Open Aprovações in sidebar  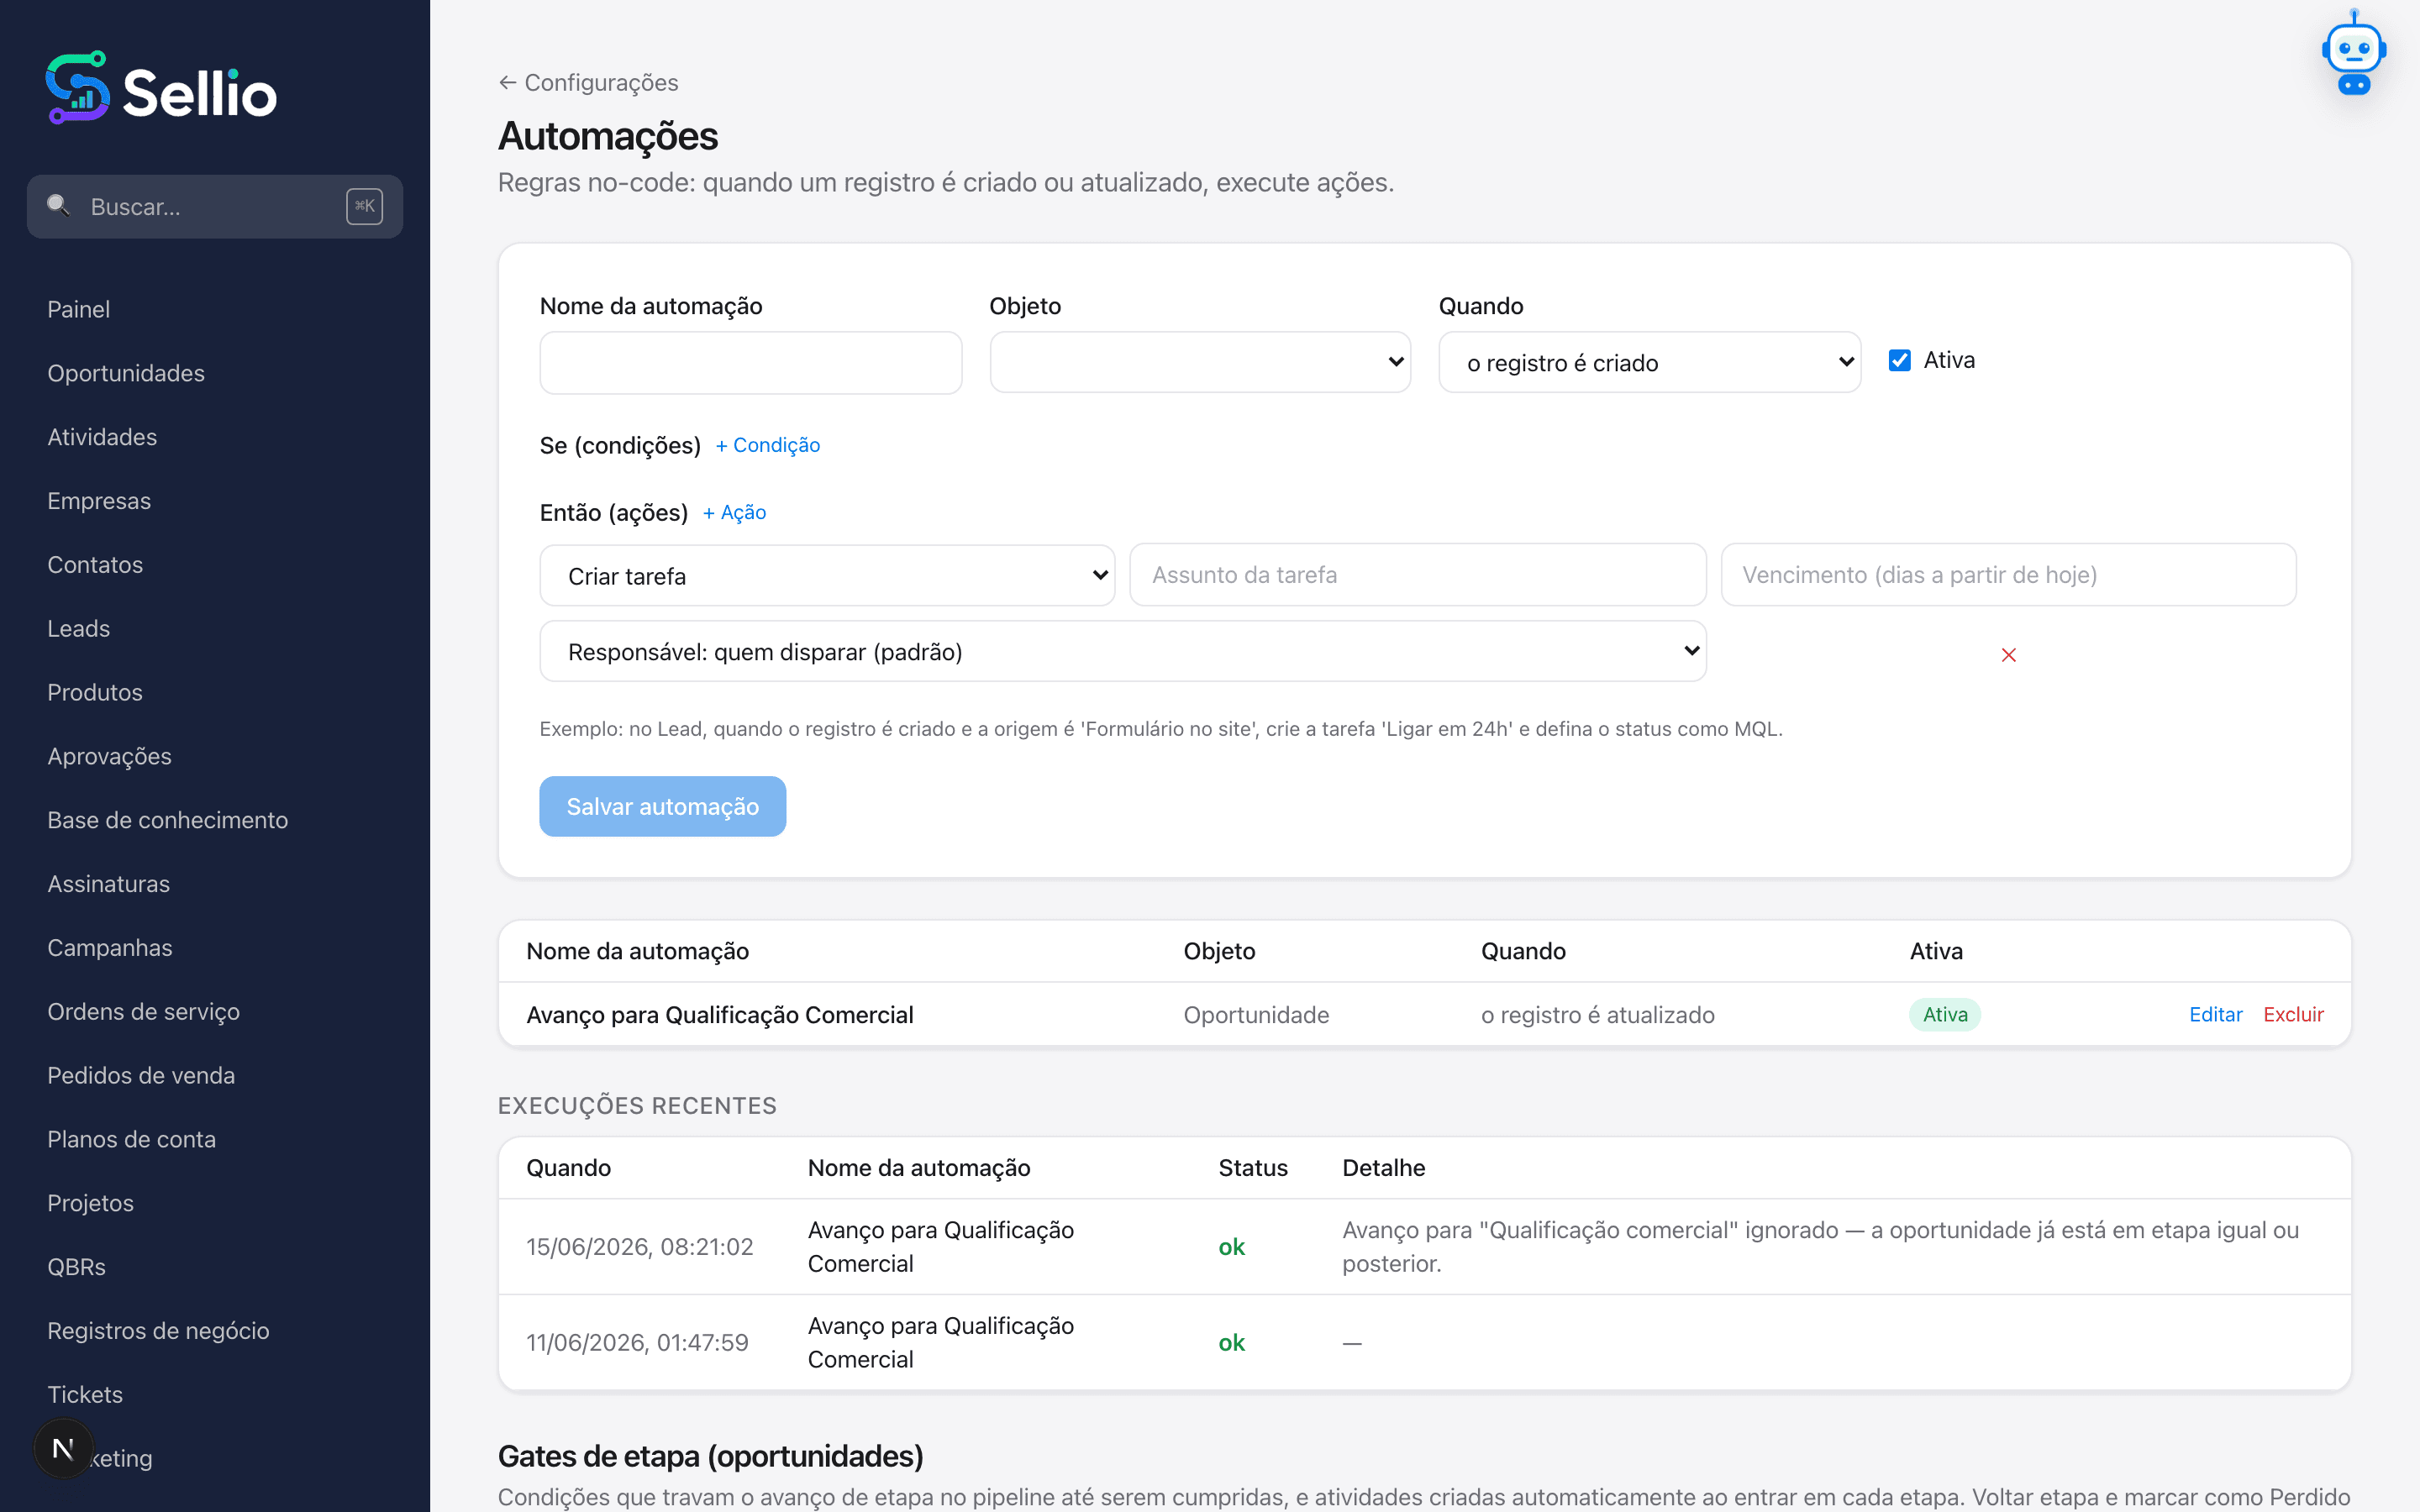tap(109, 756)
